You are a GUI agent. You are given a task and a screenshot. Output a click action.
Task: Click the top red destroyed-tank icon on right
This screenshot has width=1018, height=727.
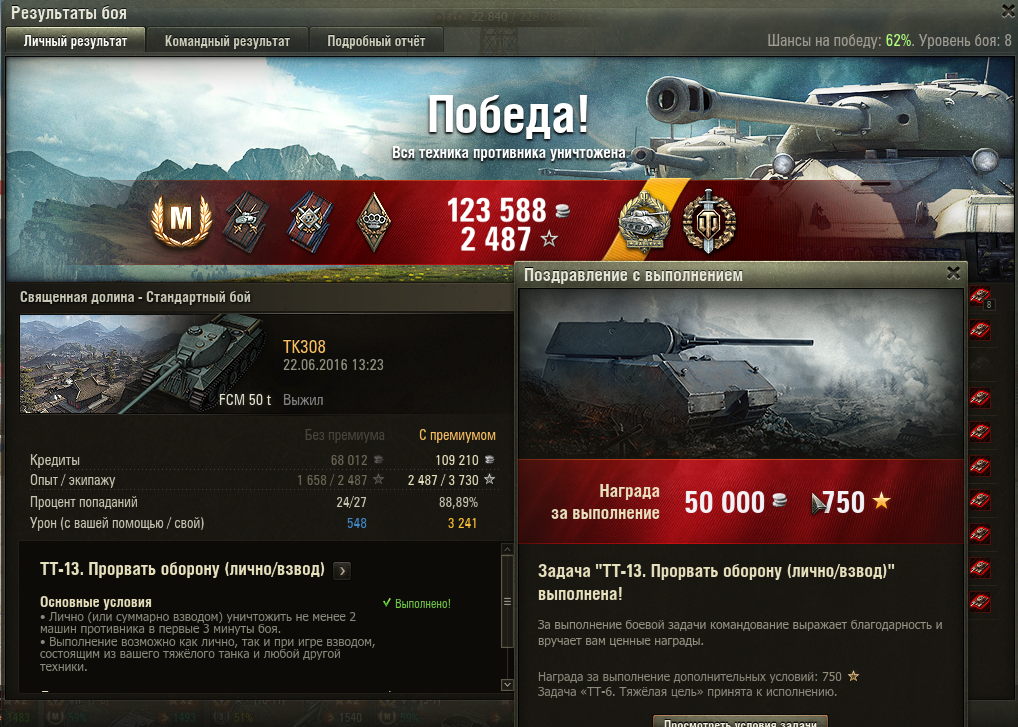click(980, 296)
